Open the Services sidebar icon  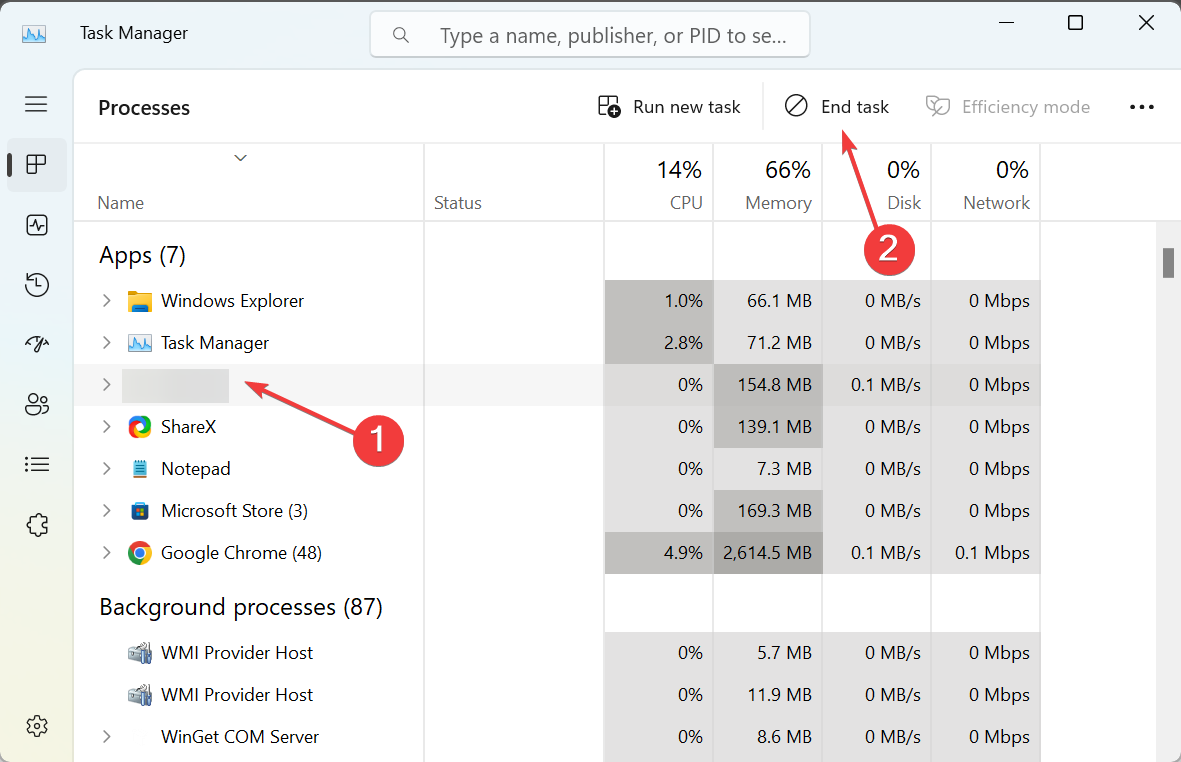[36, 525]
